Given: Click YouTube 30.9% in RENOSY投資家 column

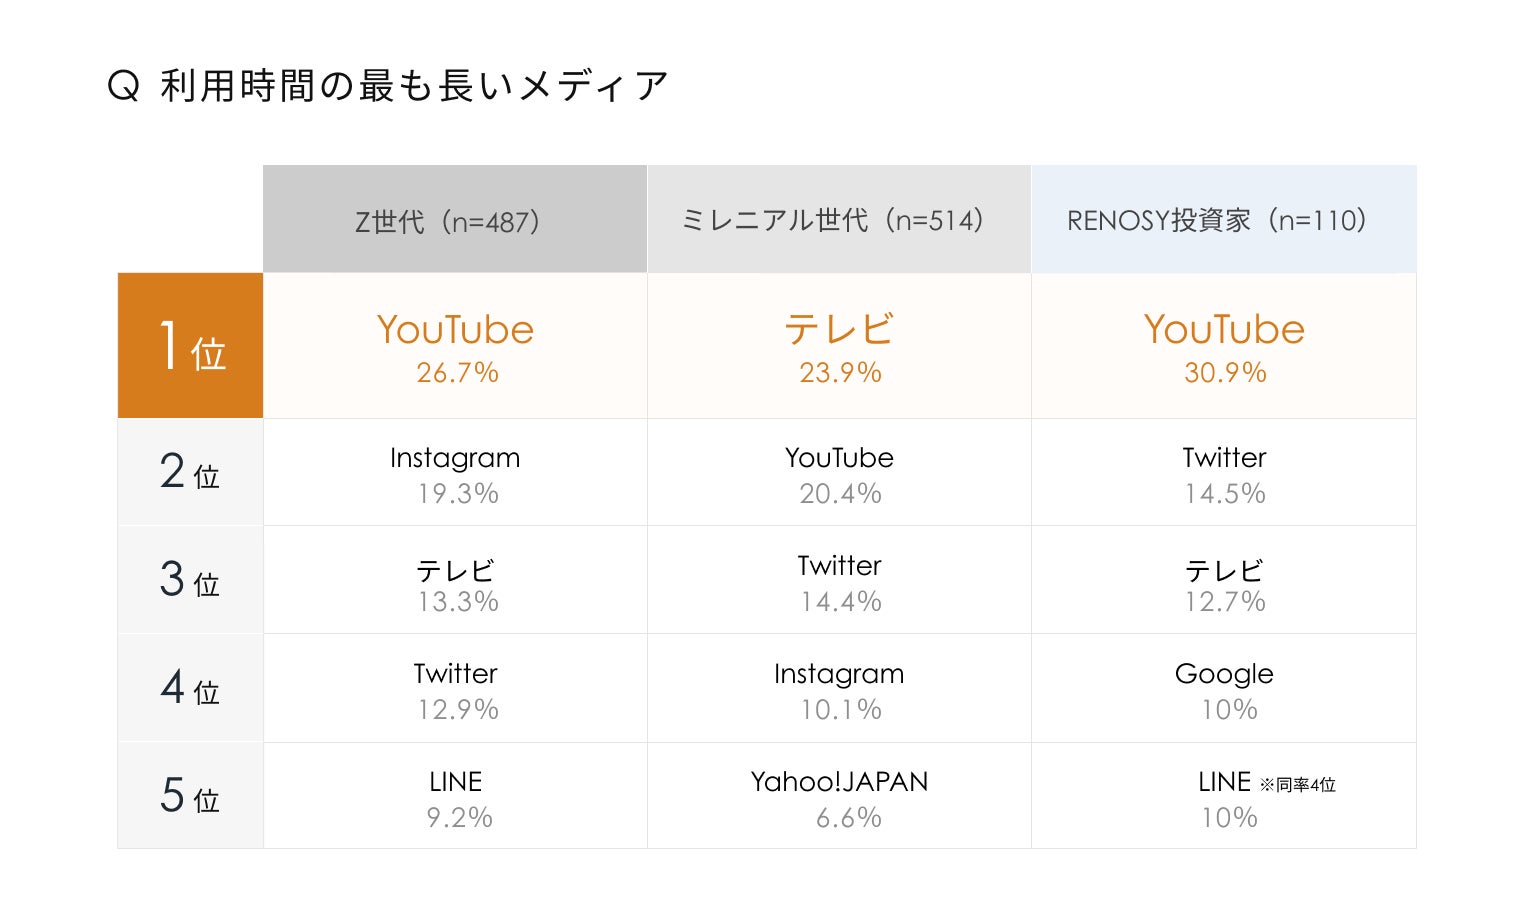Looking at the screenshot, I should point(1224,346).
